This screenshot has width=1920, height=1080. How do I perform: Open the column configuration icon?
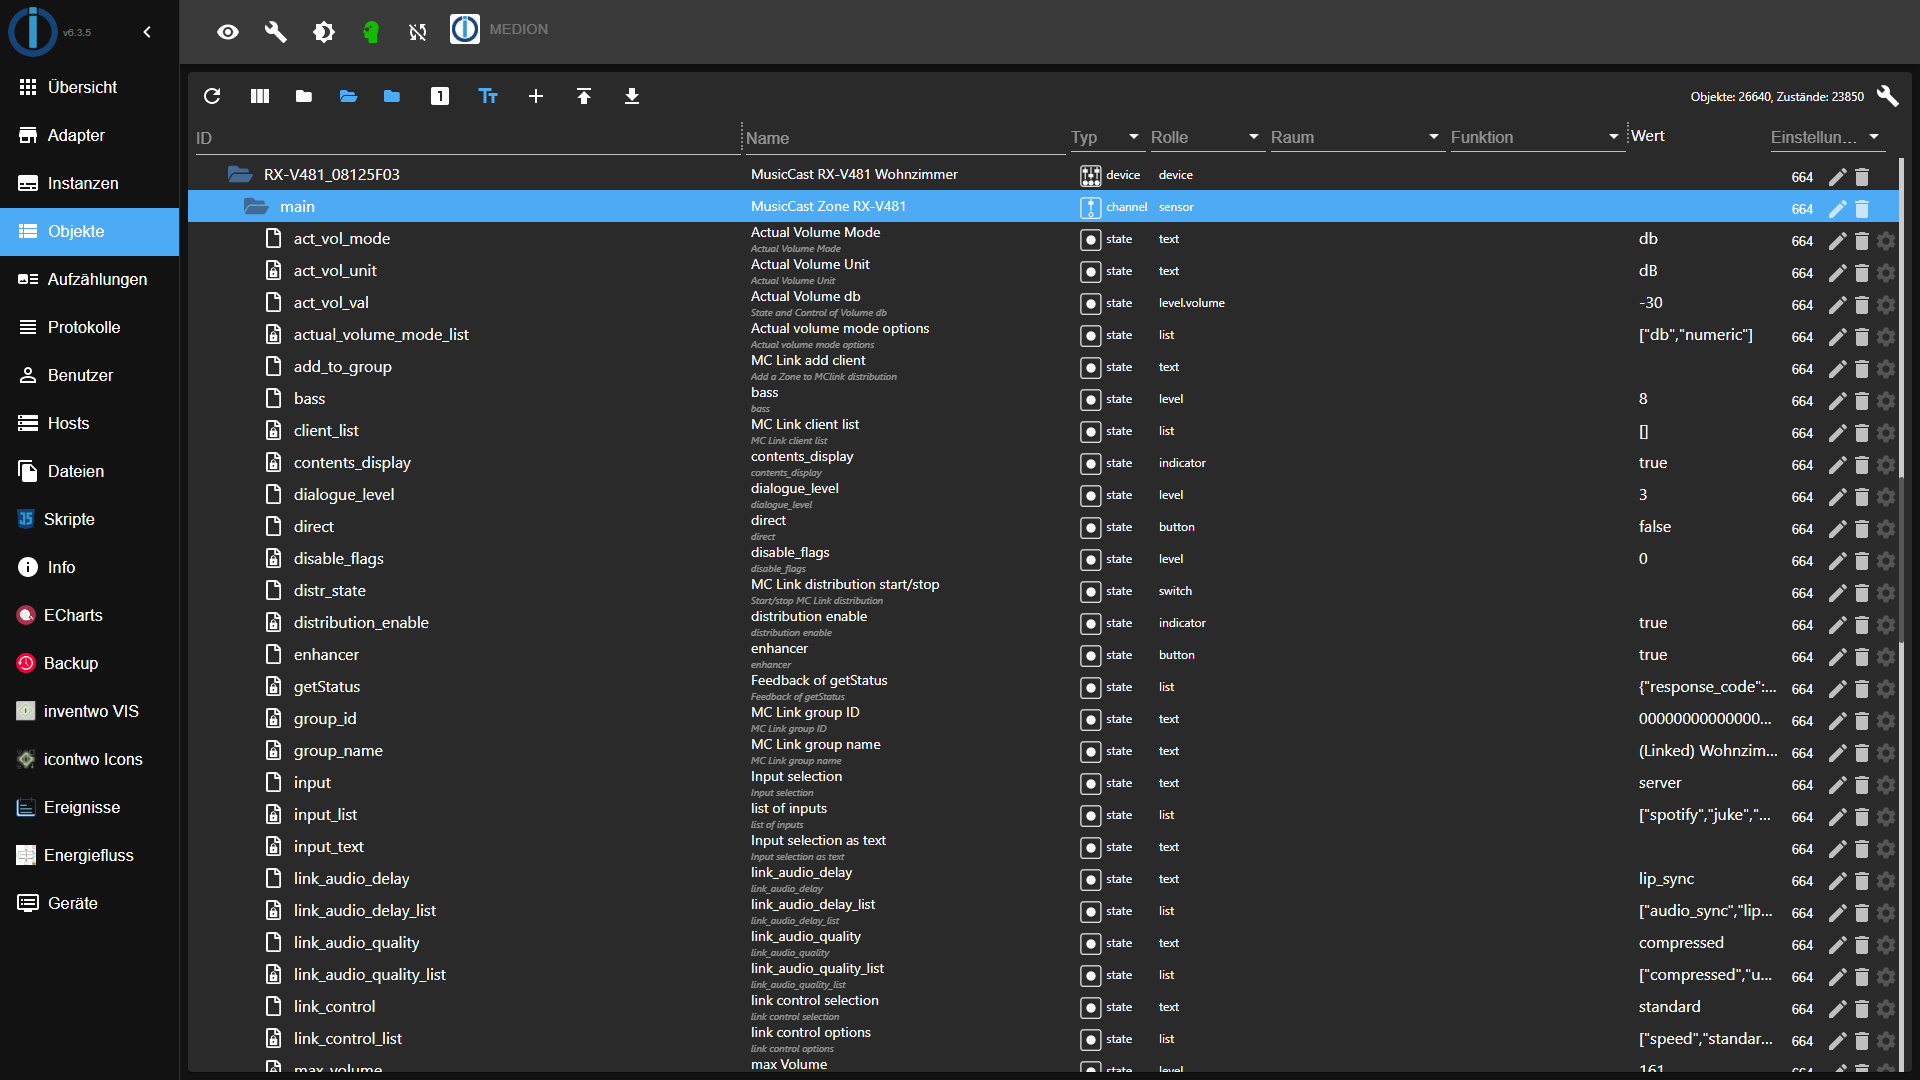(260, 96)
